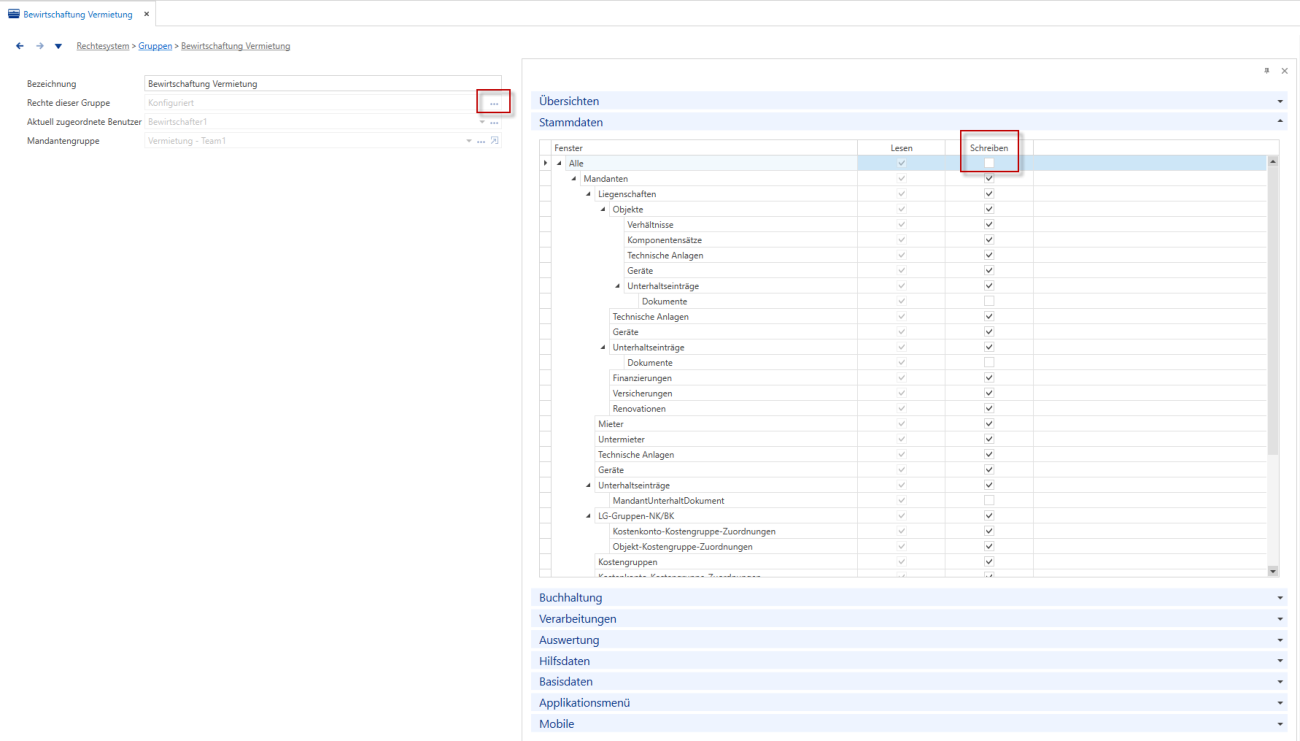
Task: Collapse the Stammdaten section
Action: tap(911, 122)
